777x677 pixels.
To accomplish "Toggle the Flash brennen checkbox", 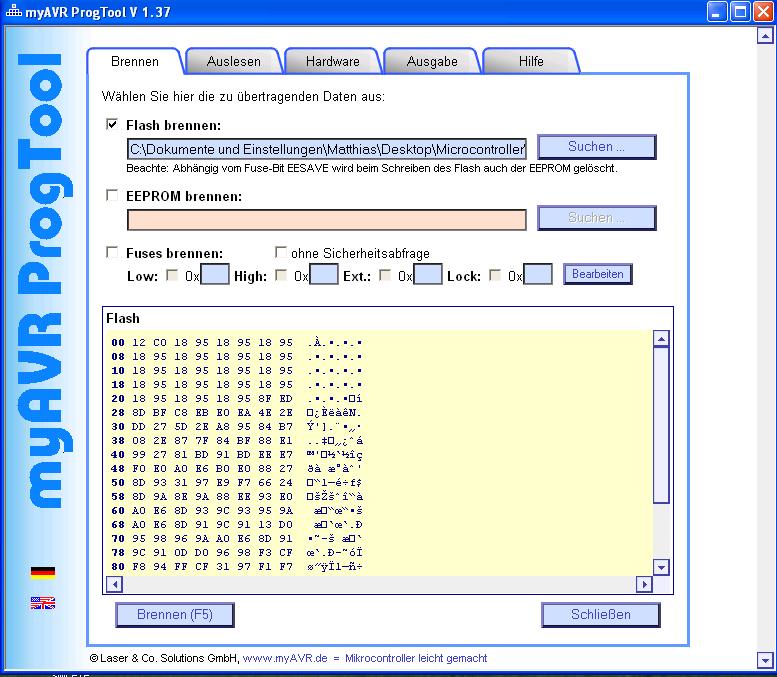I will click(x=112, y=124).
